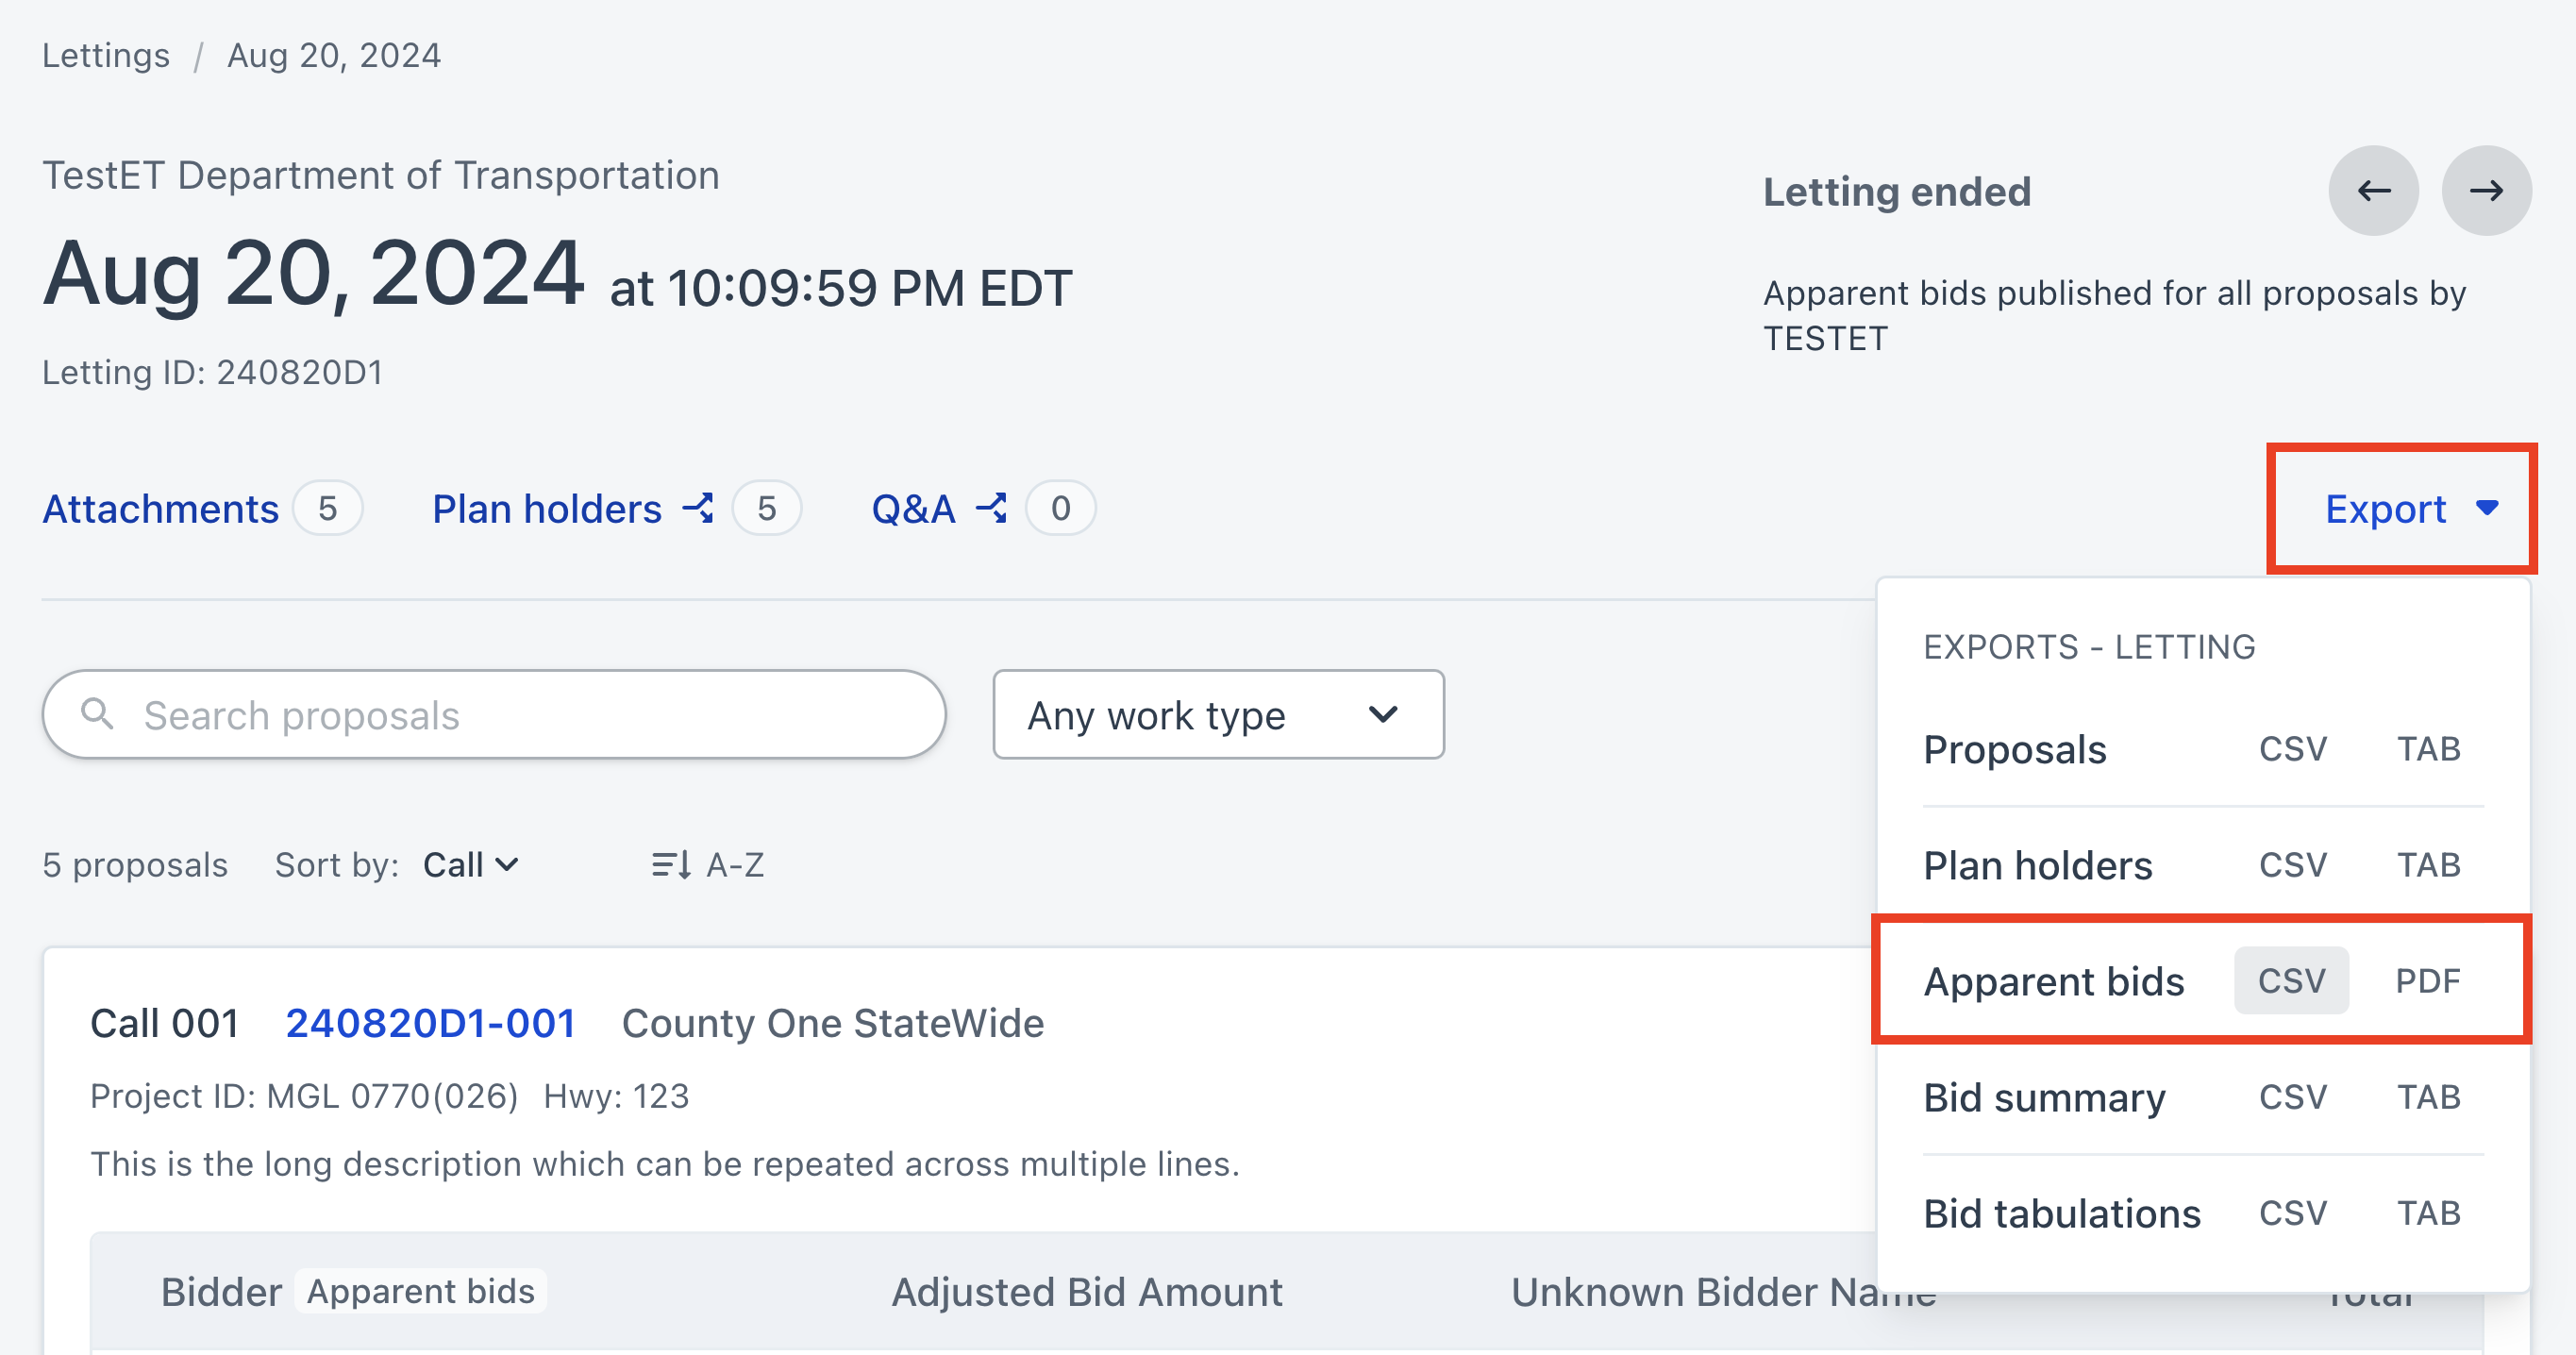Click the Search proposals field
2576x1355 pixels.
[520, 714]
